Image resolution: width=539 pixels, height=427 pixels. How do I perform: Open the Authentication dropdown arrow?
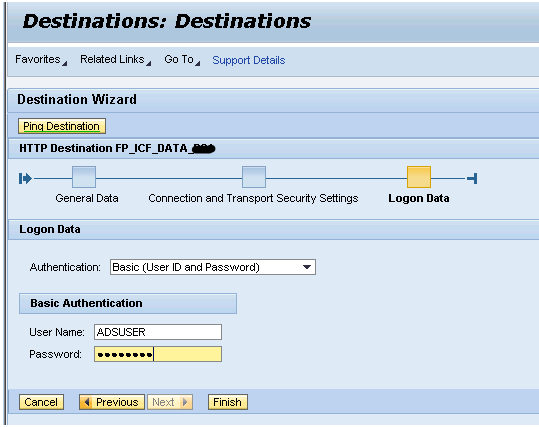point(307,267)
